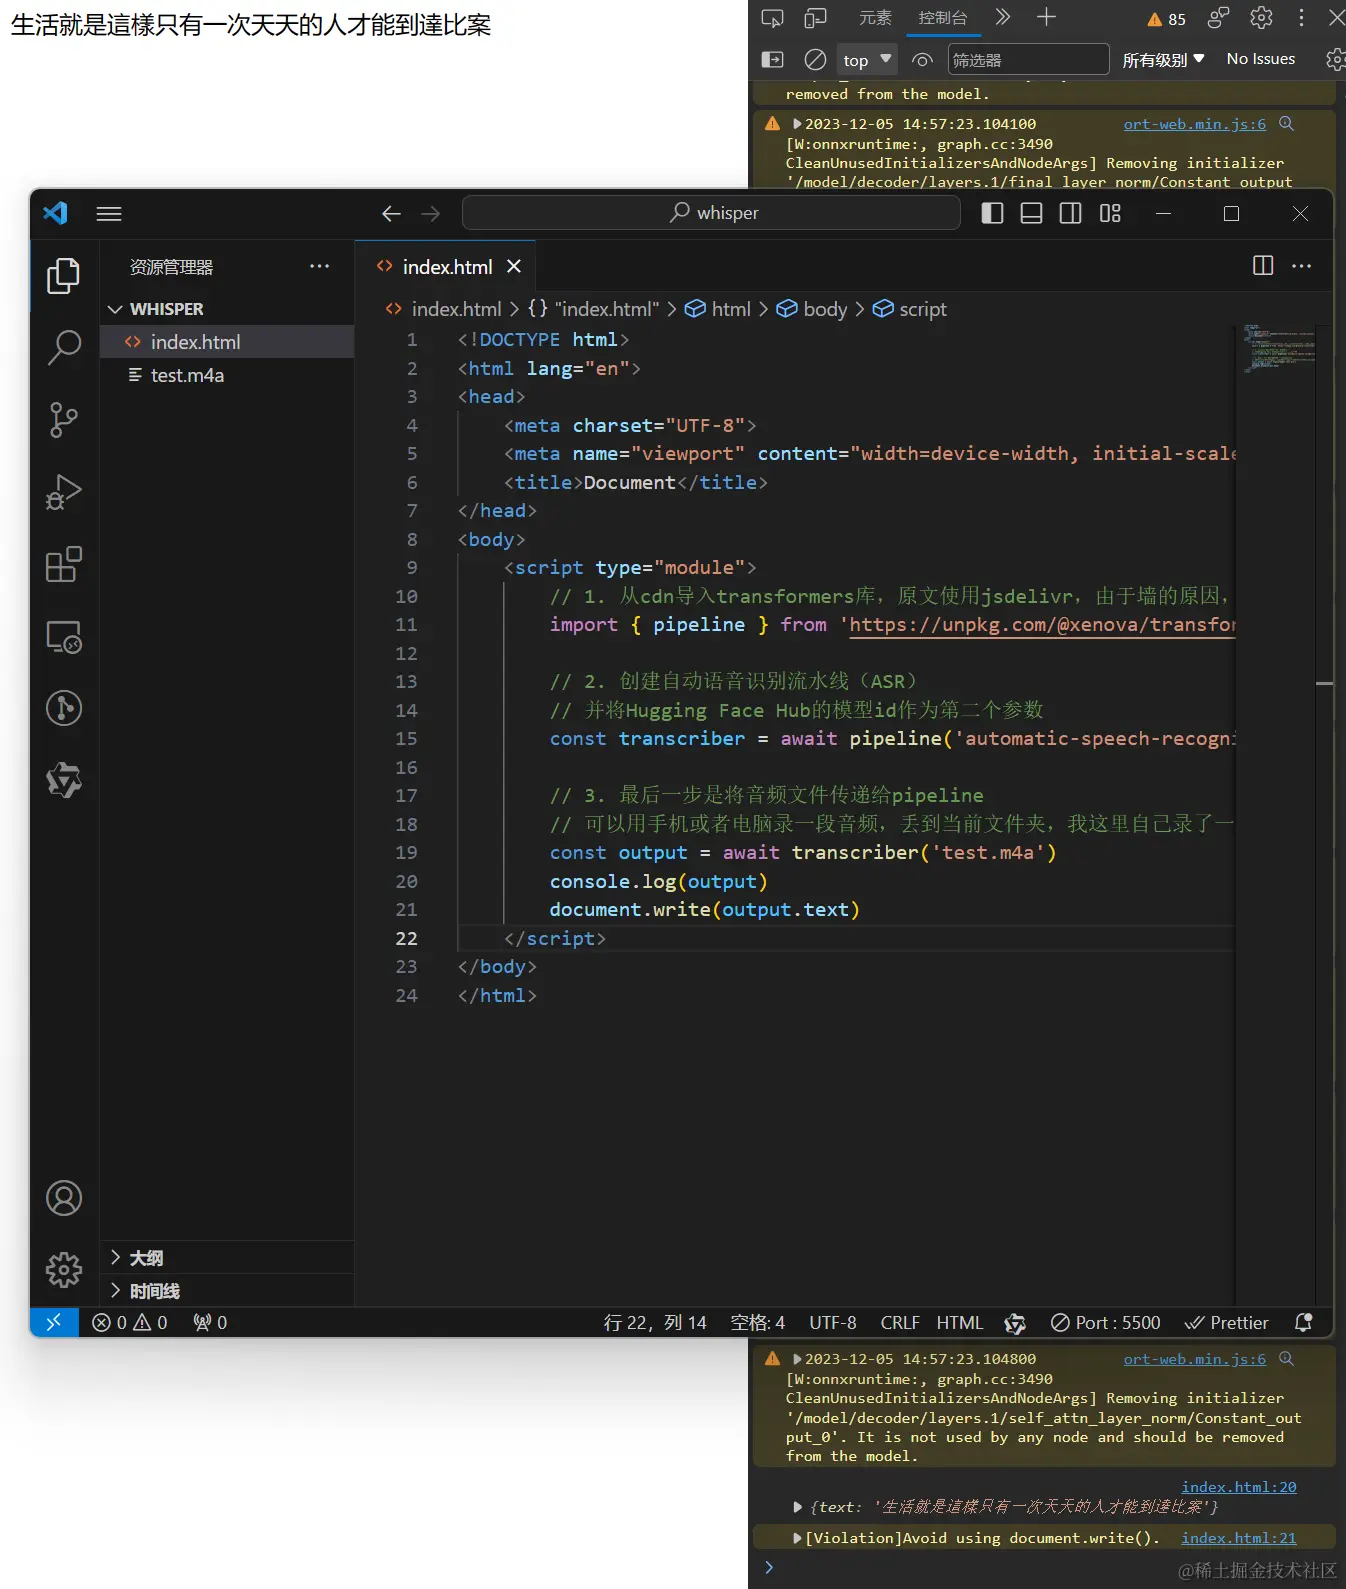Image resolution: width=1346 pixels, height=1589 pixels.
Task: Open the Explorer view in activity bar
Action: click(x=64, y=276)
